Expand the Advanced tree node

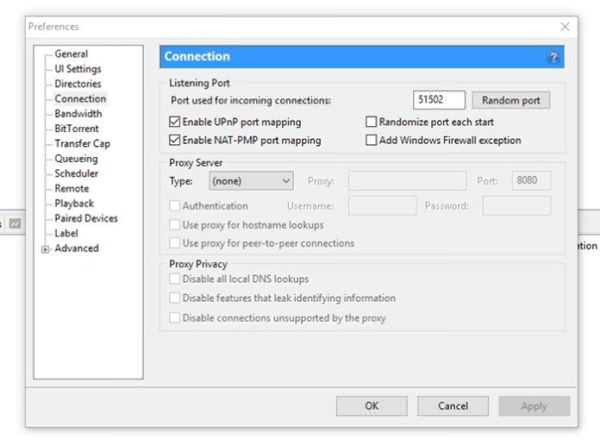coord(45,249)
